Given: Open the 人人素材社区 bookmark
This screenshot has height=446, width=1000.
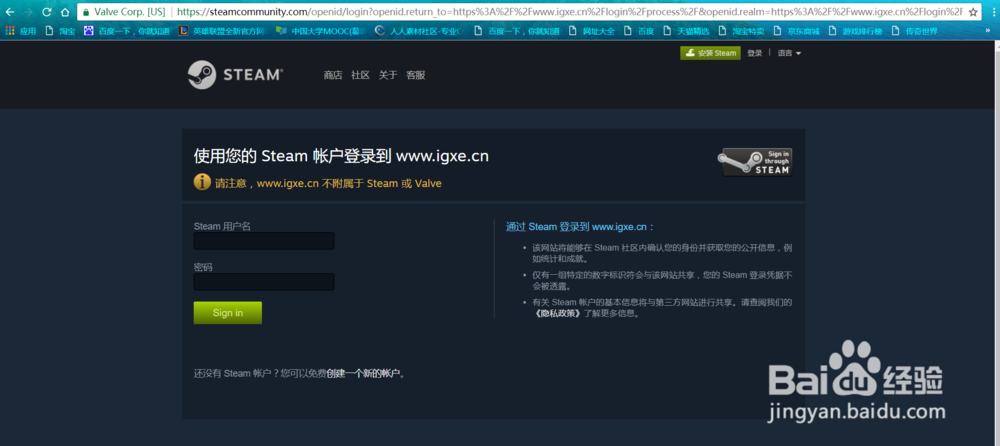Looking at the screenshot, I should point(418,31).
